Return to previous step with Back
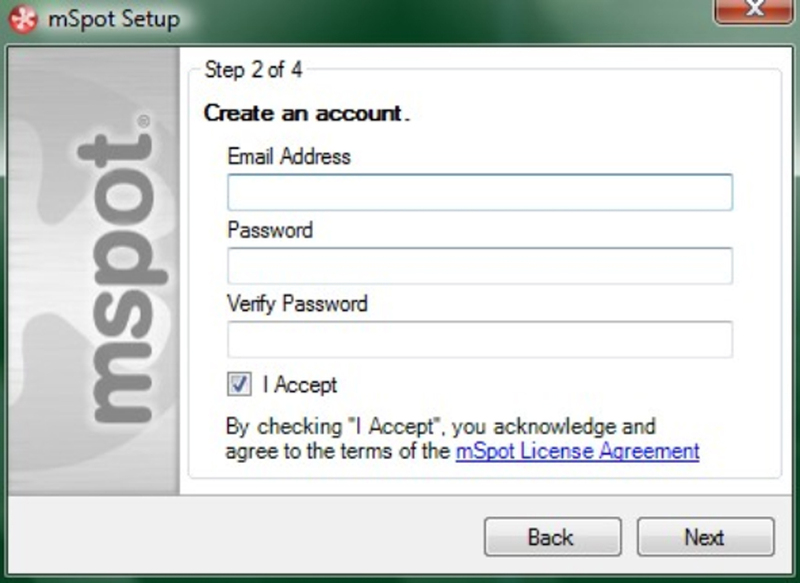This screenshot has width=800, height=583. pos(553,537)
